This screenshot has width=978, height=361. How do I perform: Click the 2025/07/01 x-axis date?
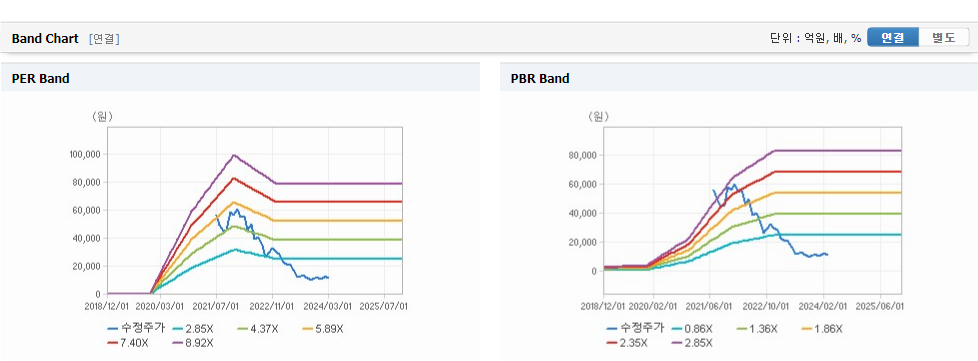coord(385,307)
